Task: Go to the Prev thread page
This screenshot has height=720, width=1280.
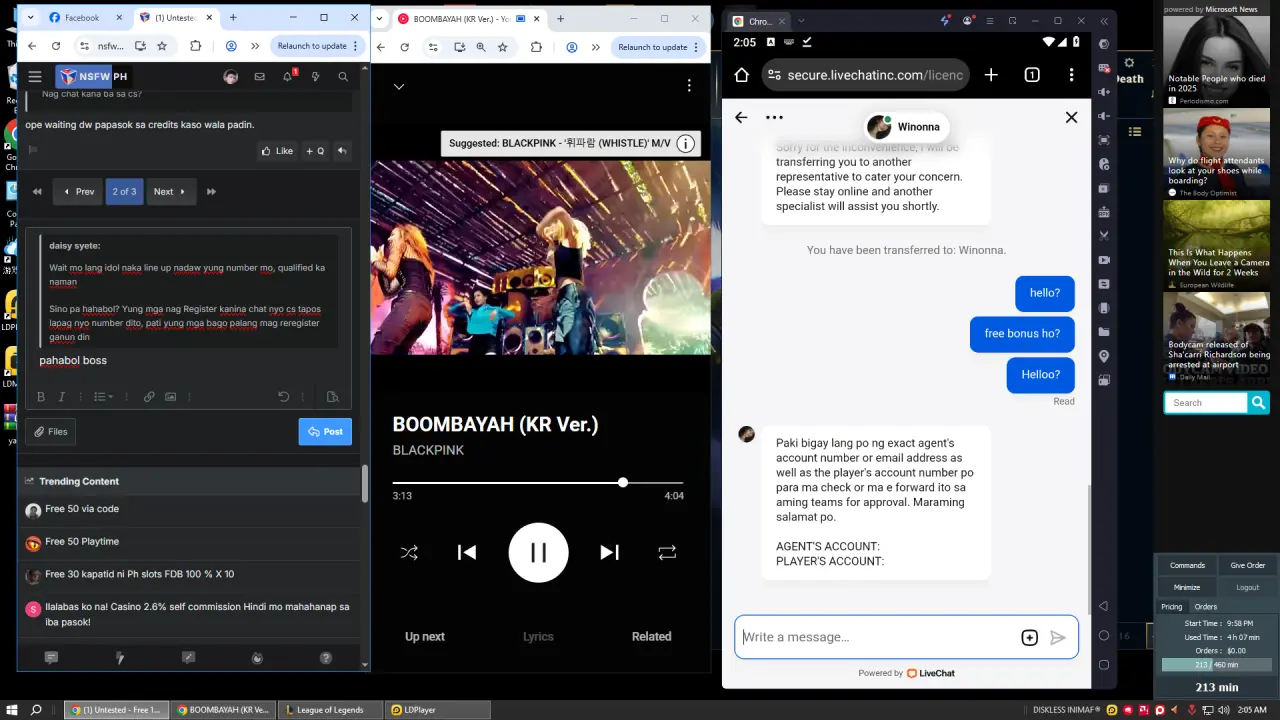Action: (x=79, y=191)
